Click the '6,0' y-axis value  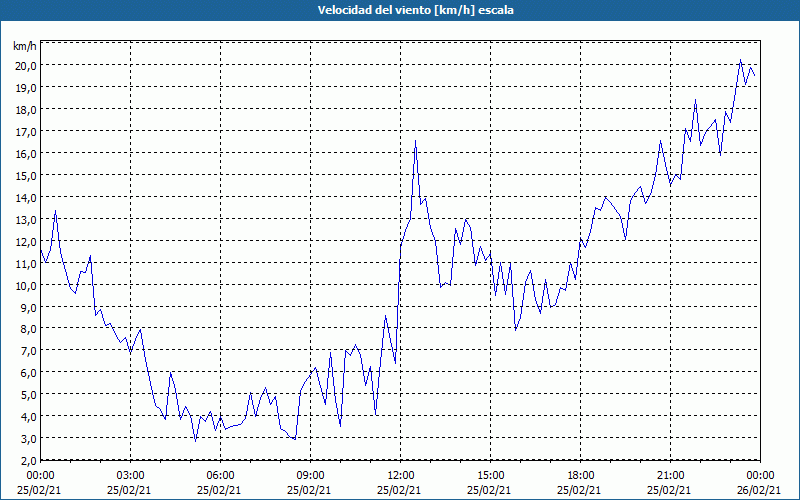[x=29, y=372]
